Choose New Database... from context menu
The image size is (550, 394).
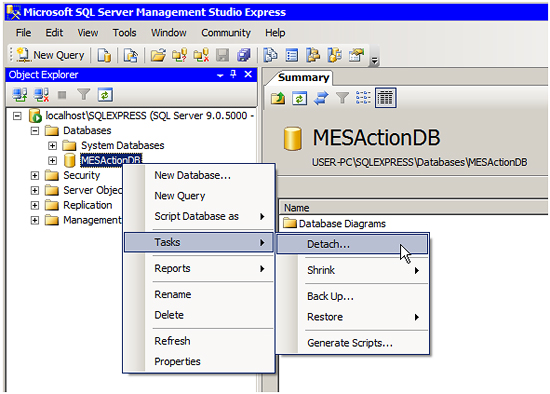(199, 175)
